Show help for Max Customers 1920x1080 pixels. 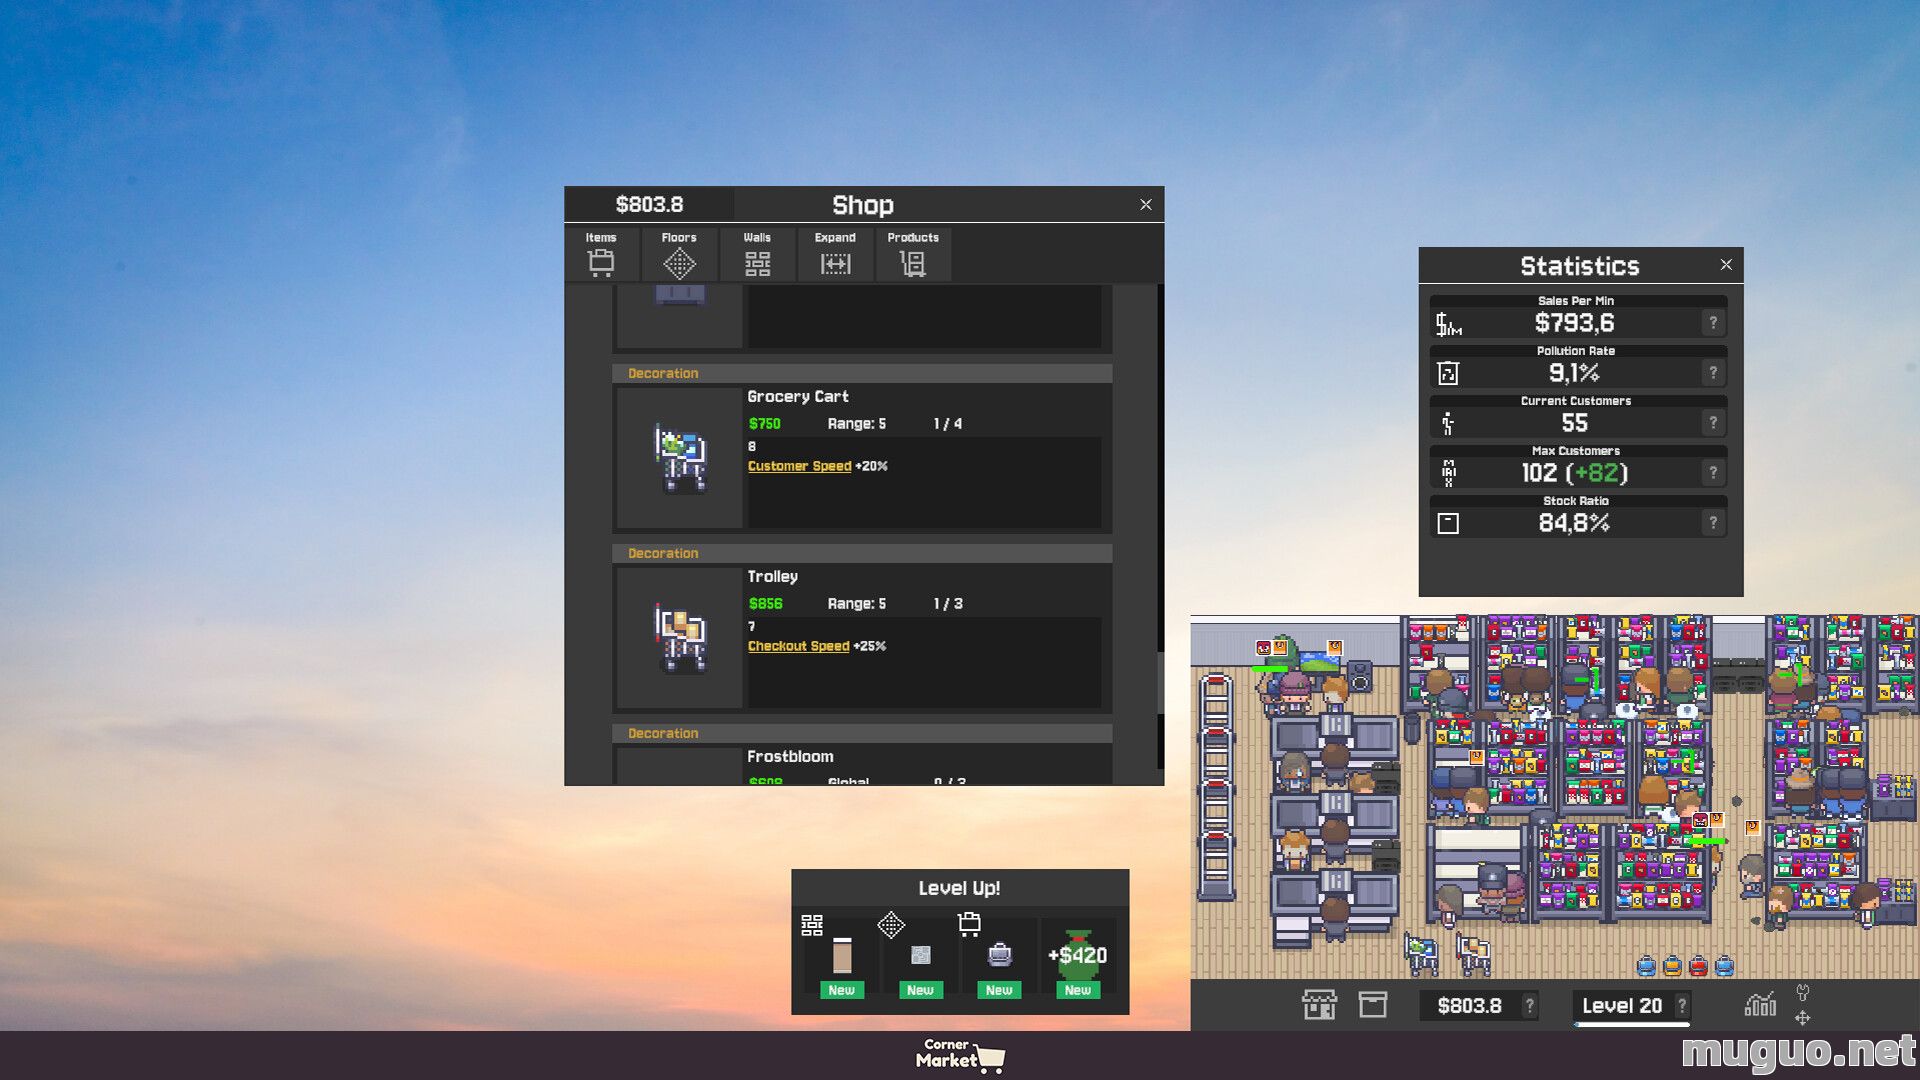click(x=1713, y=473)
